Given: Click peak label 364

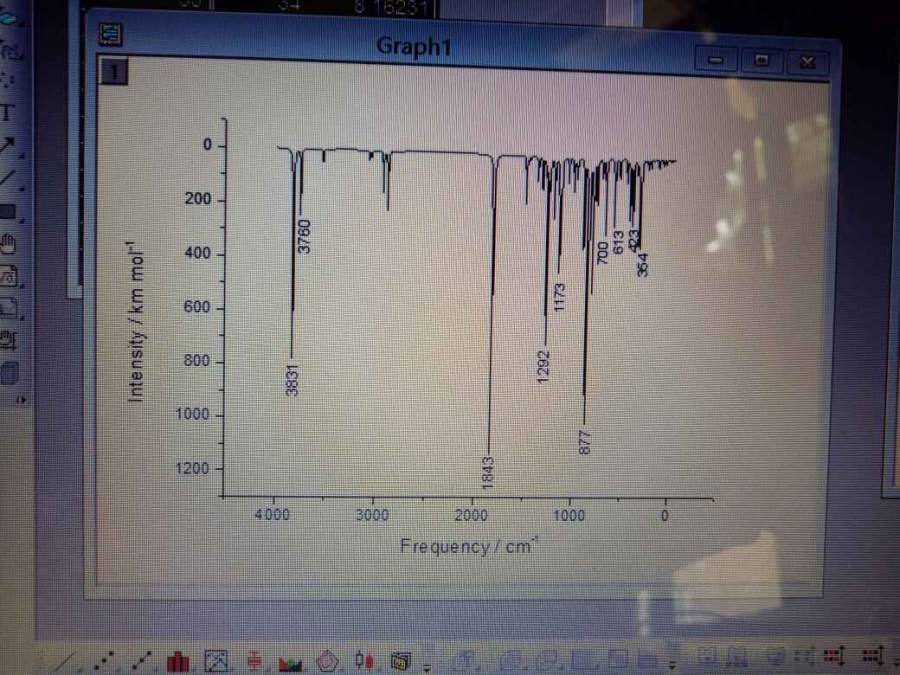Looking at the screenshot, I should [x=643, y=265].
